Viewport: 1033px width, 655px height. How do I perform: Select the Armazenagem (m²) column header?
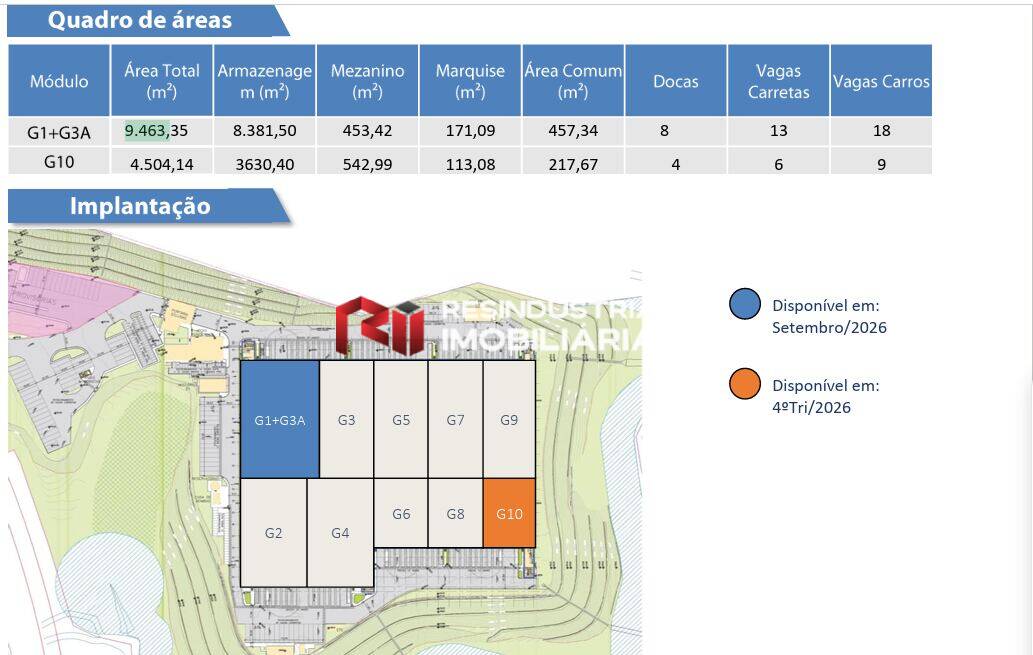click(x=264, y=80)
